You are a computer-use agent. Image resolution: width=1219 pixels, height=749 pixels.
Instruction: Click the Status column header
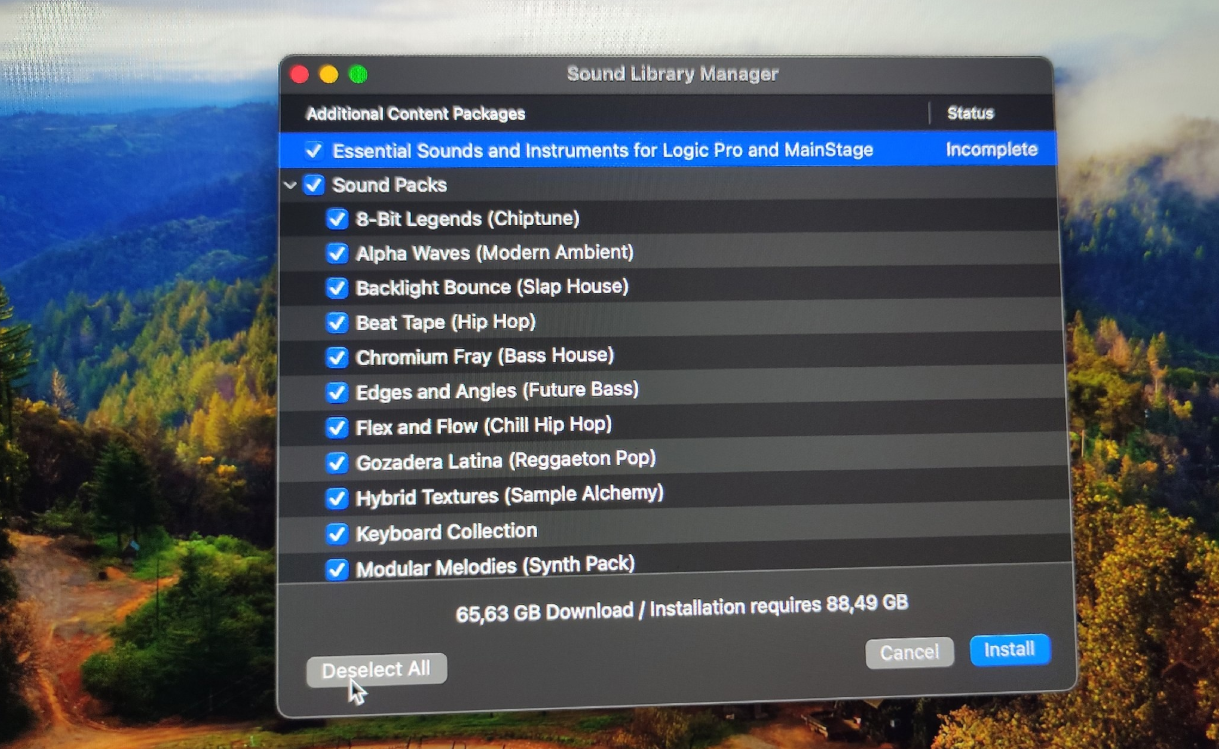click(x=970, y=113)
